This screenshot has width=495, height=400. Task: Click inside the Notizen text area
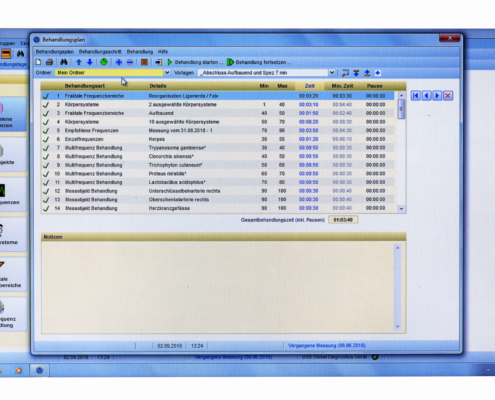click(x=218, y=287)
